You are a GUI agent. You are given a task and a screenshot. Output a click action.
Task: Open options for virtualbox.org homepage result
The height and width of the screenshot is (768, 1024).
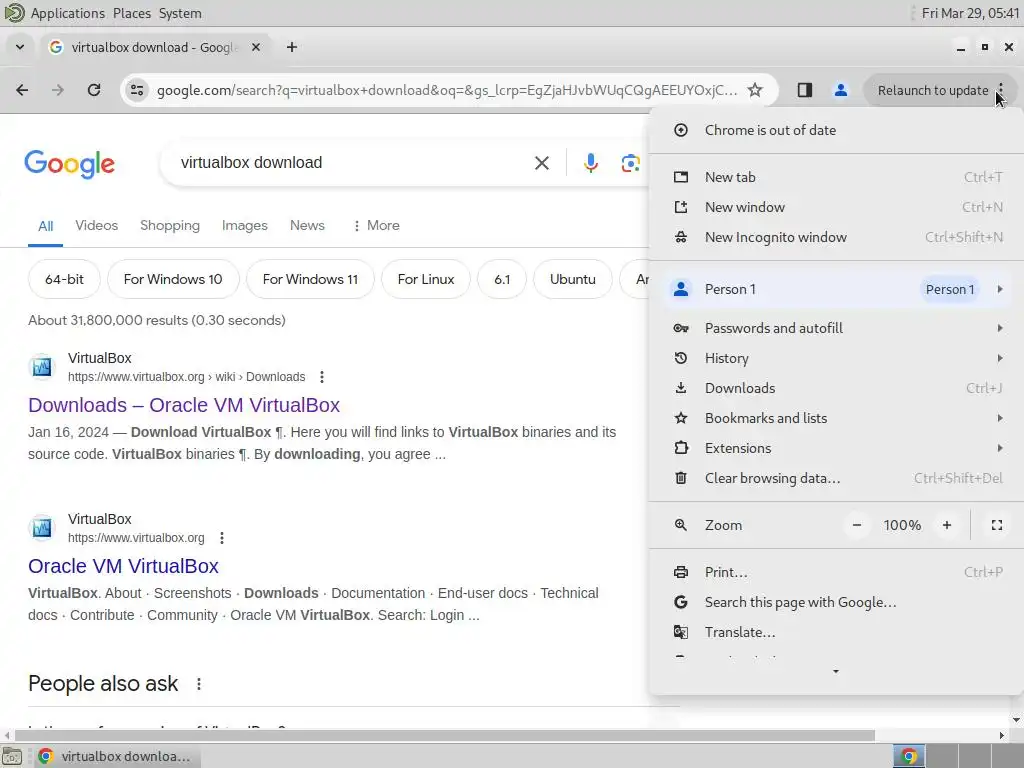click(222, 538)
